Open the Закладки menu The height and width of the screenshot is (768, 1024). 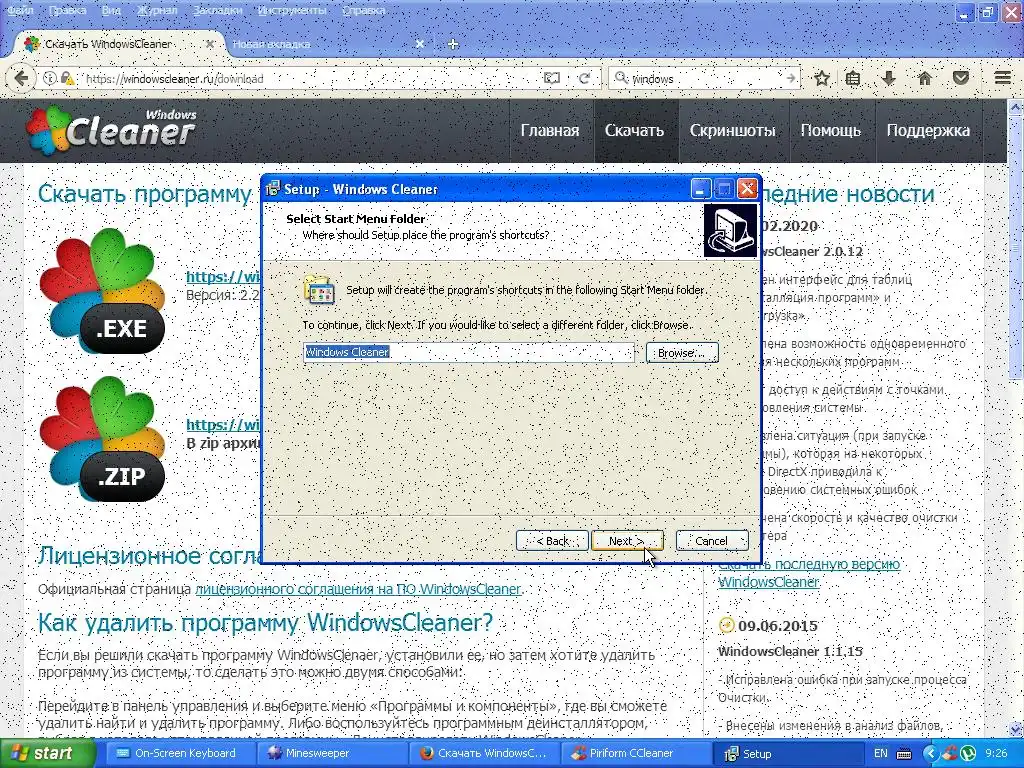pos(217,10)
